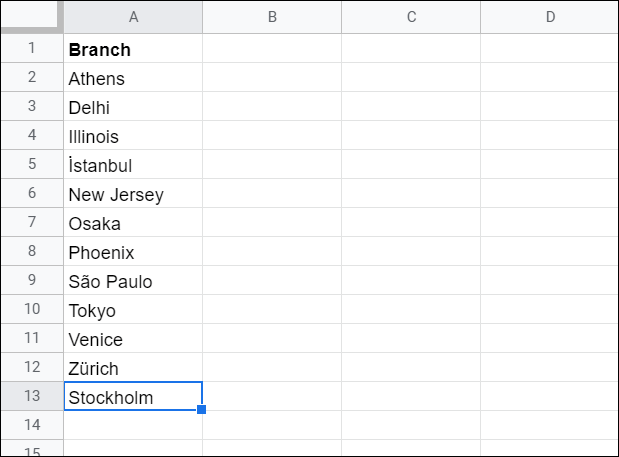This screenshot has width=619, height=457.
Task: Select column B header
Action: [272, 17]
